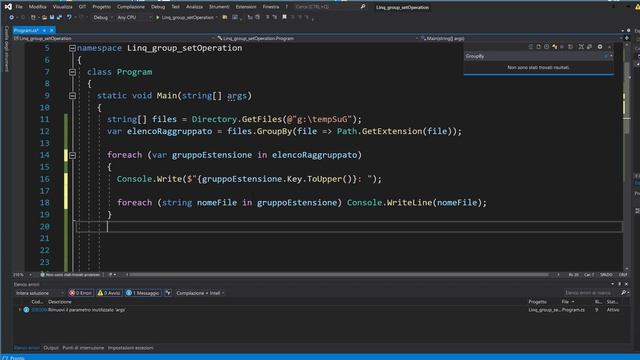Screen dimensions: 640x360
Task: Click the File column header
Action: 565,302
